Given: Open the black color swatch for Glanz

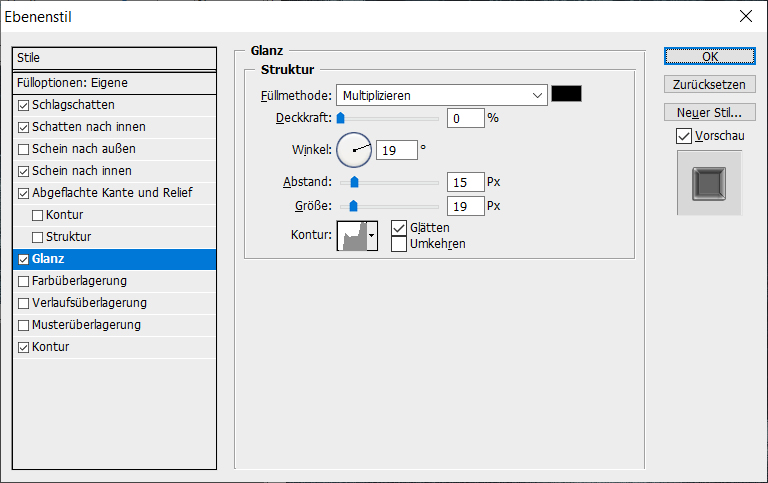Looking at the screenshot, I should [566, 94].
